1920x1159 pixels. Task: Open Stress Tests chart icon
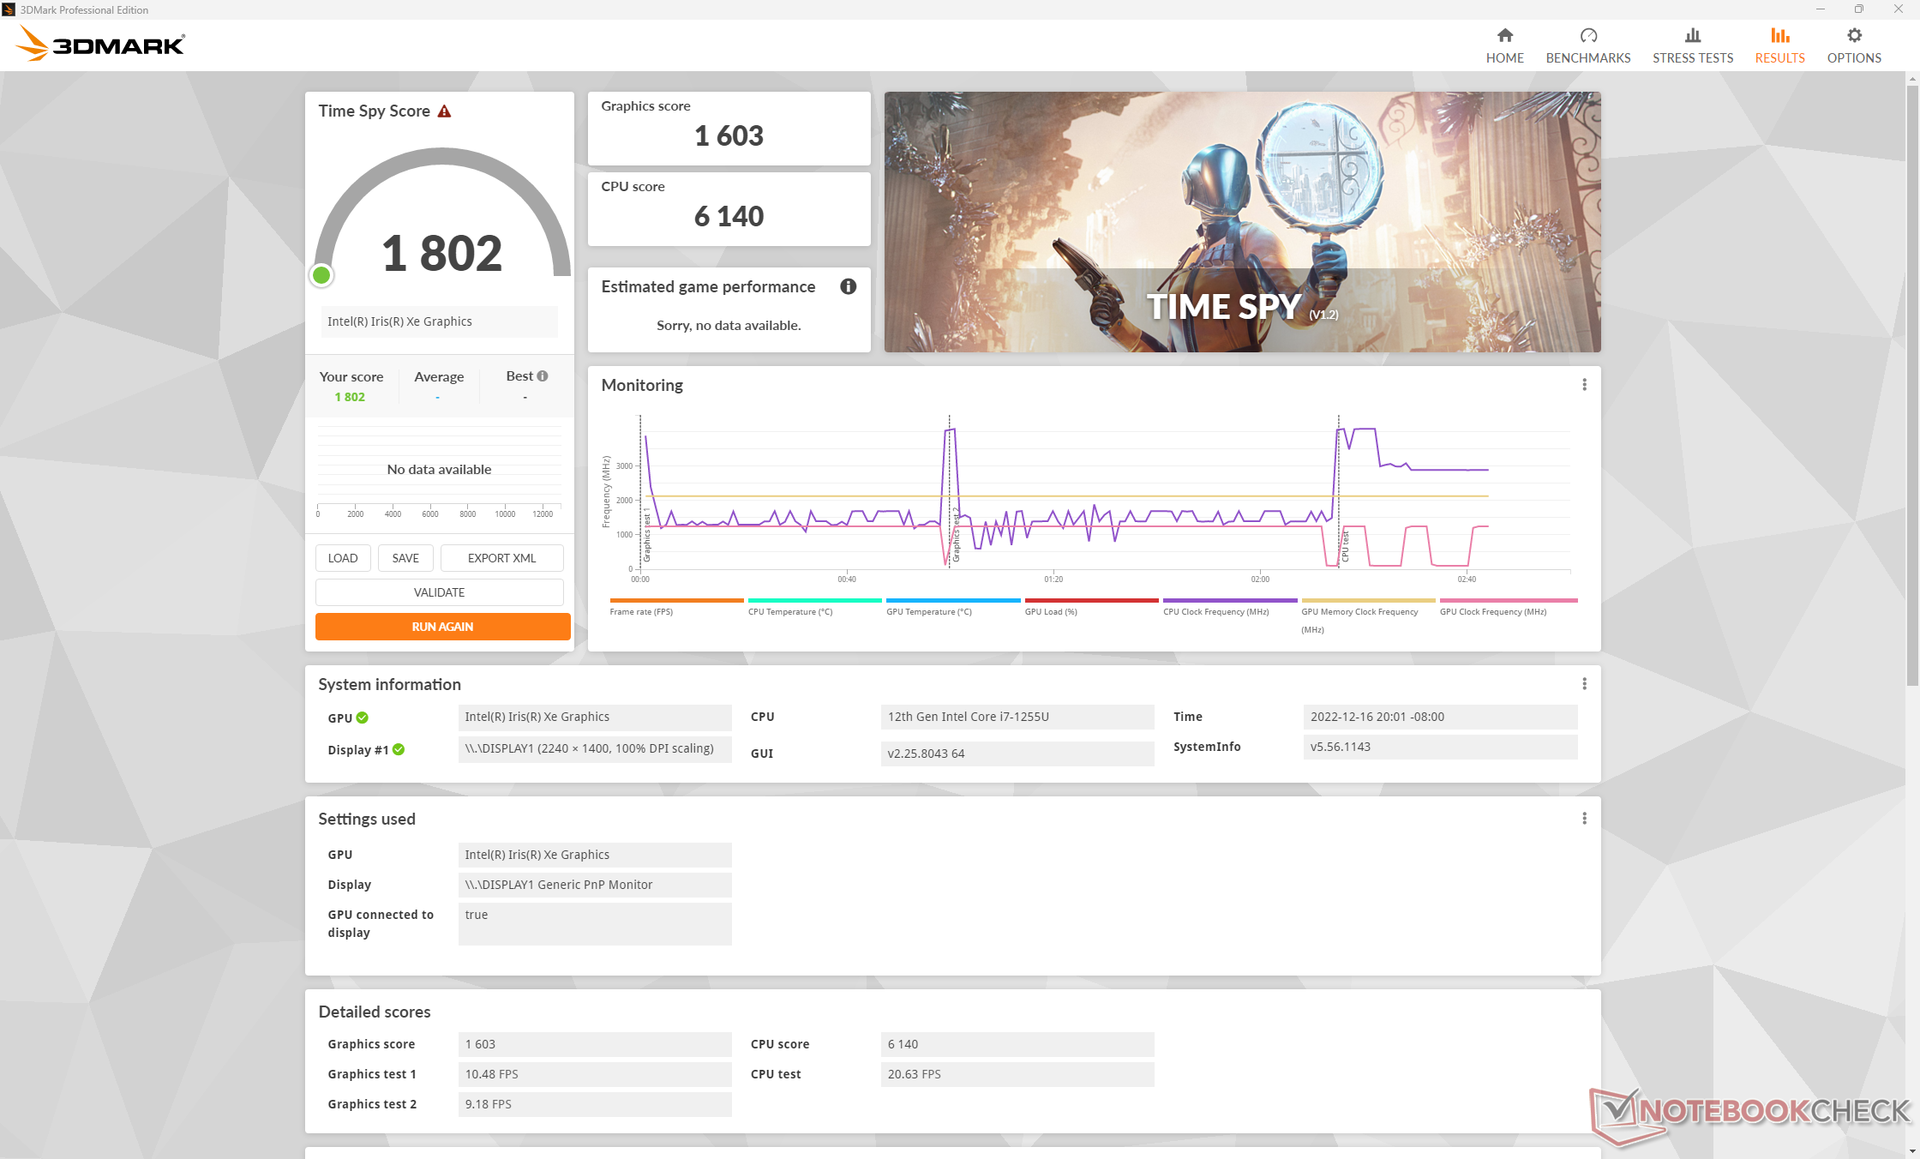coord(1692,36)
